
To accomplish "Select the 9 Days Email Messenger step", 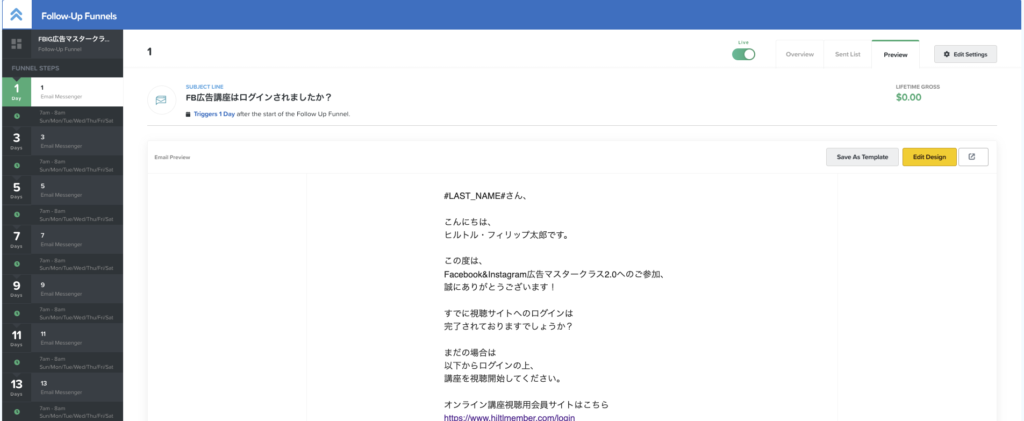I will [x=62, y=288].
